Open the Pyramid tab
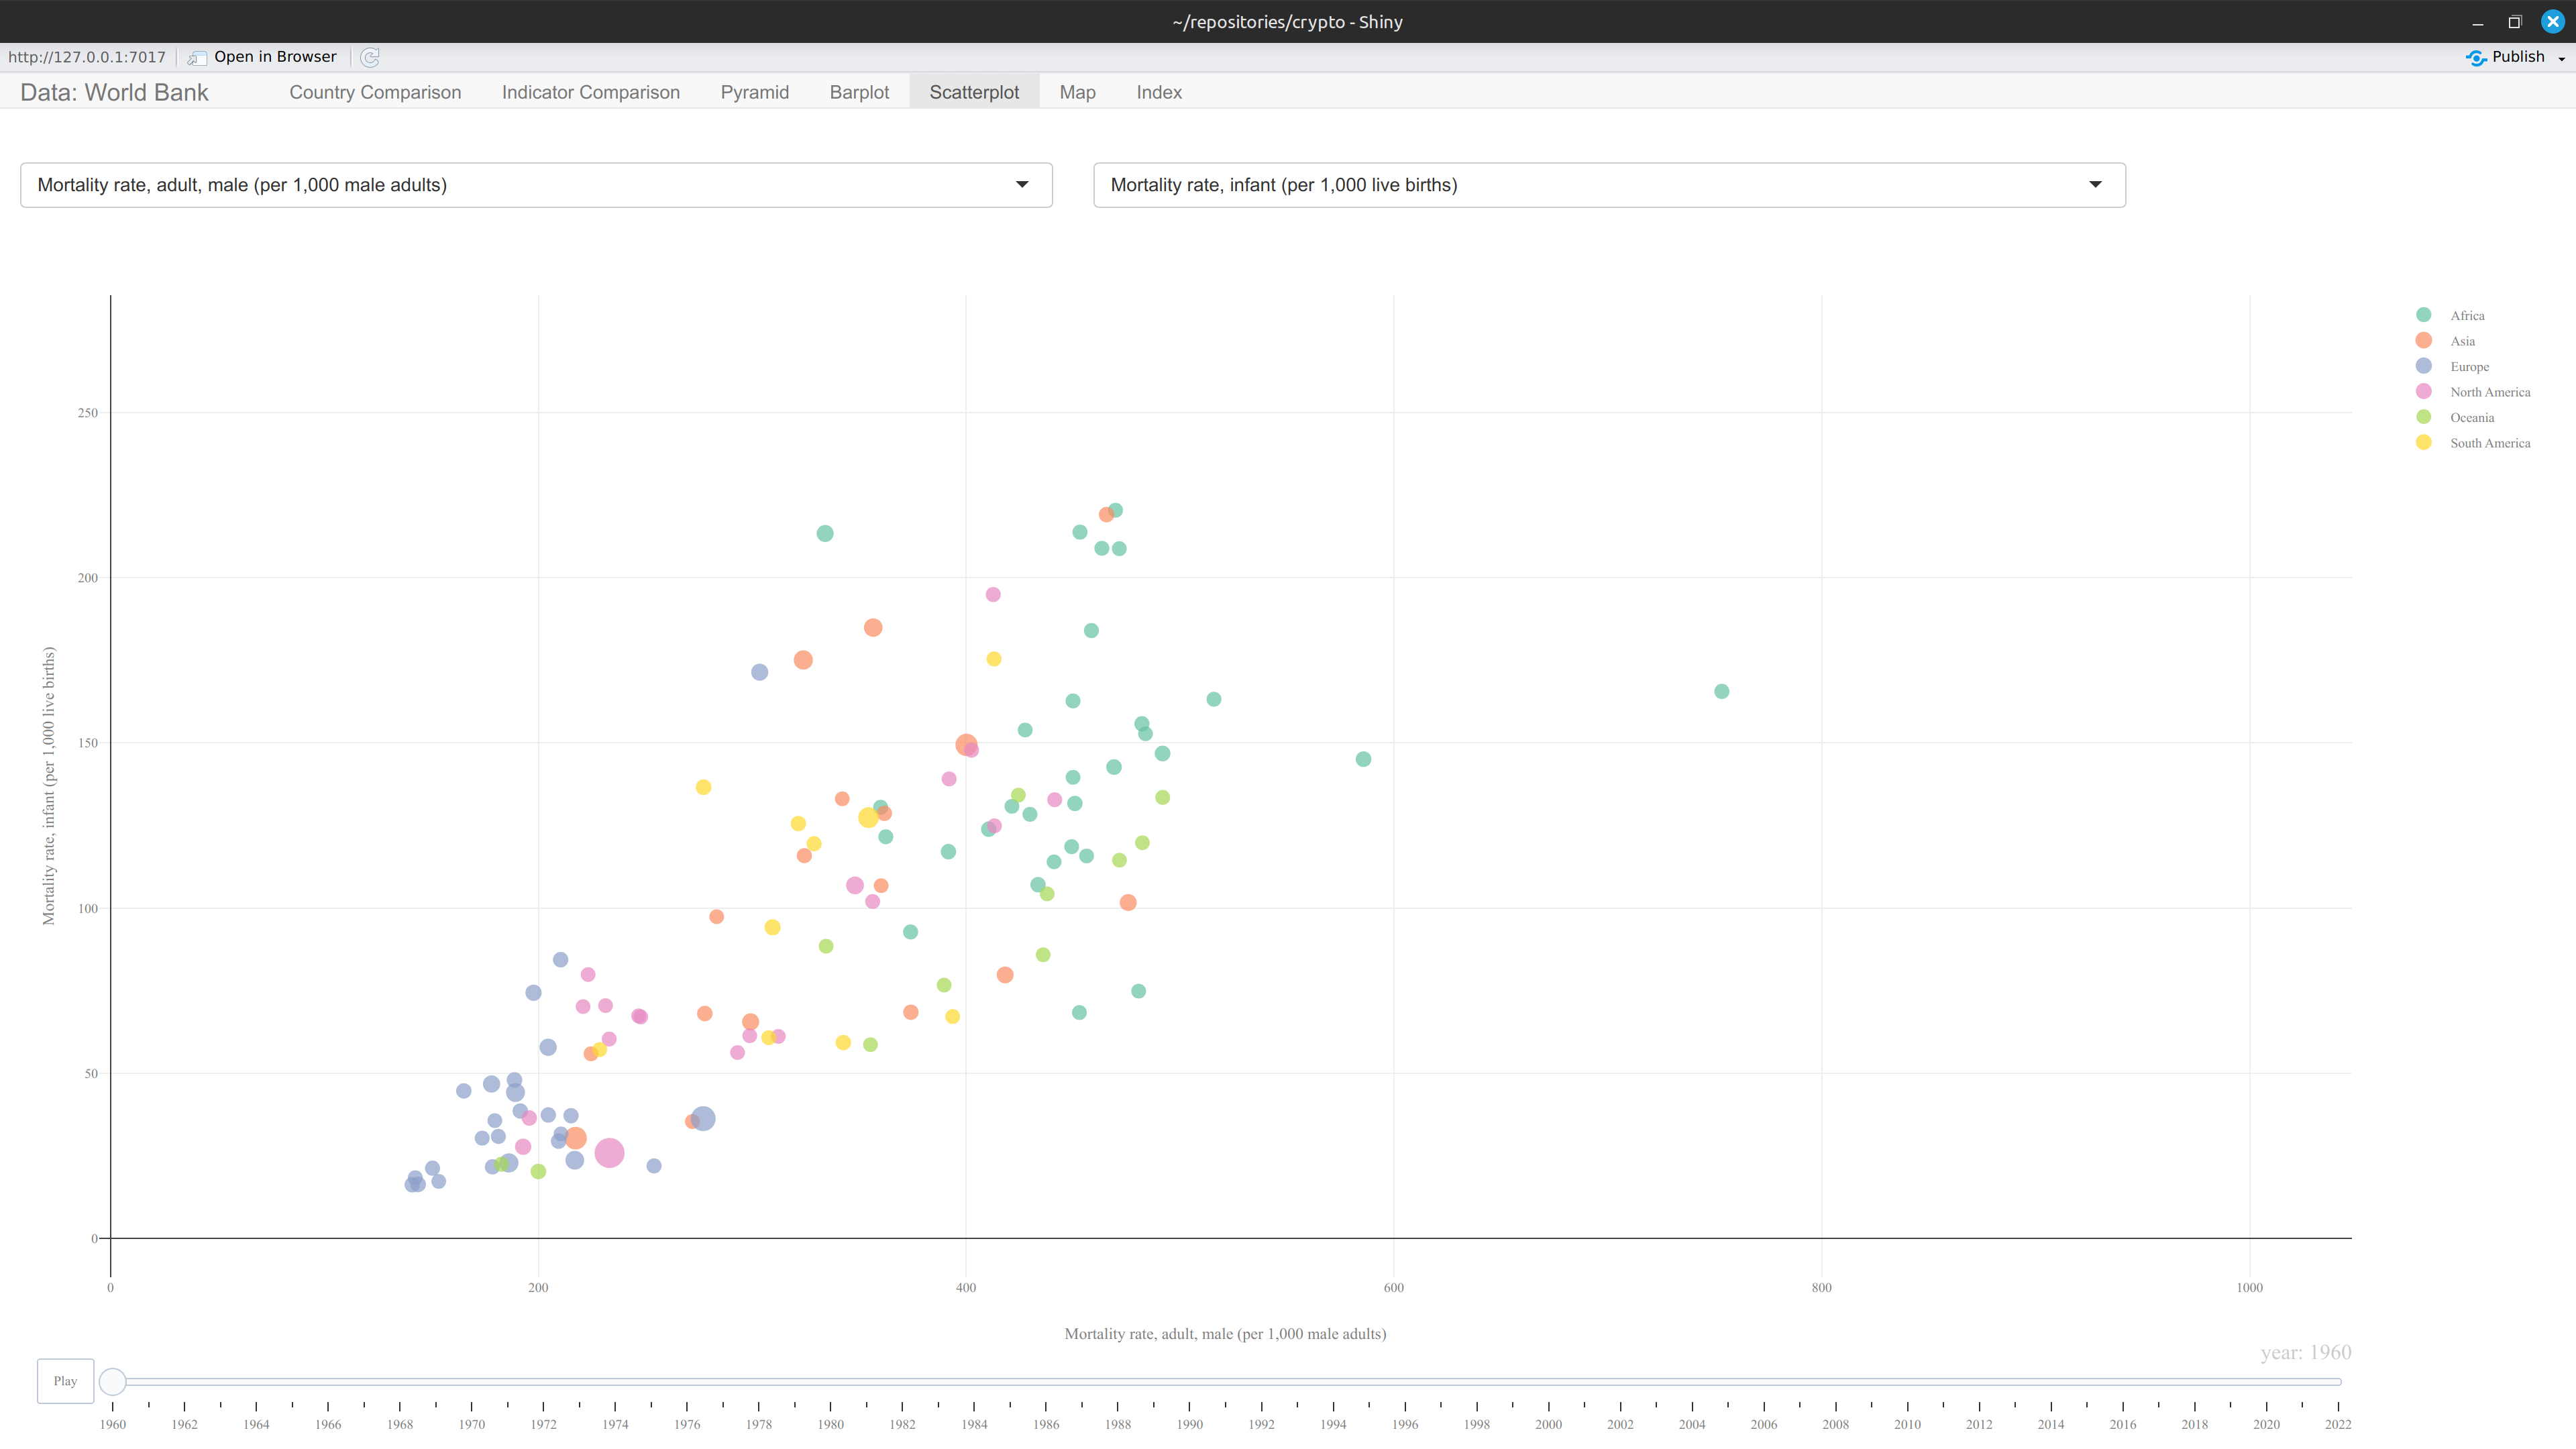Image resolution: width=2576 pixels, height=1449 pixels. click(754, 92)
